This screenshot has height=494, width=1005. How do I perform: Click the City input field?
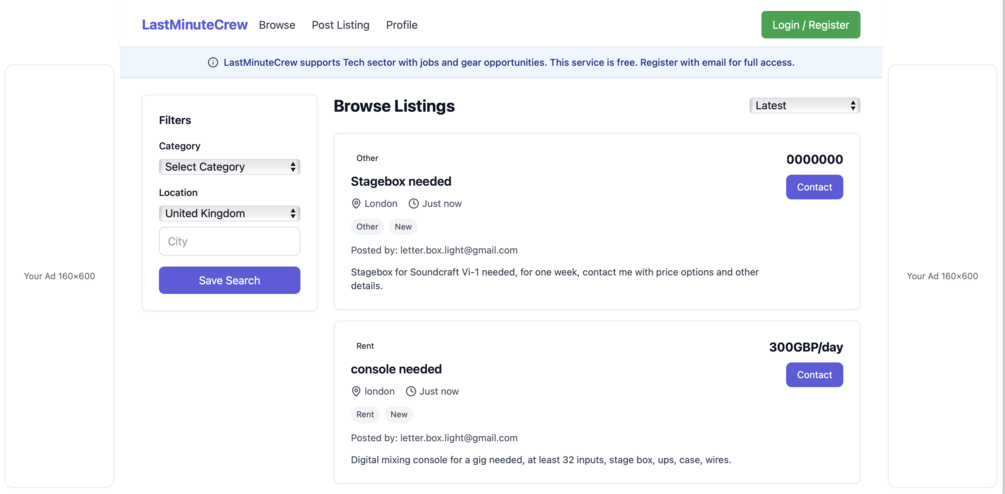coord(229,241)
